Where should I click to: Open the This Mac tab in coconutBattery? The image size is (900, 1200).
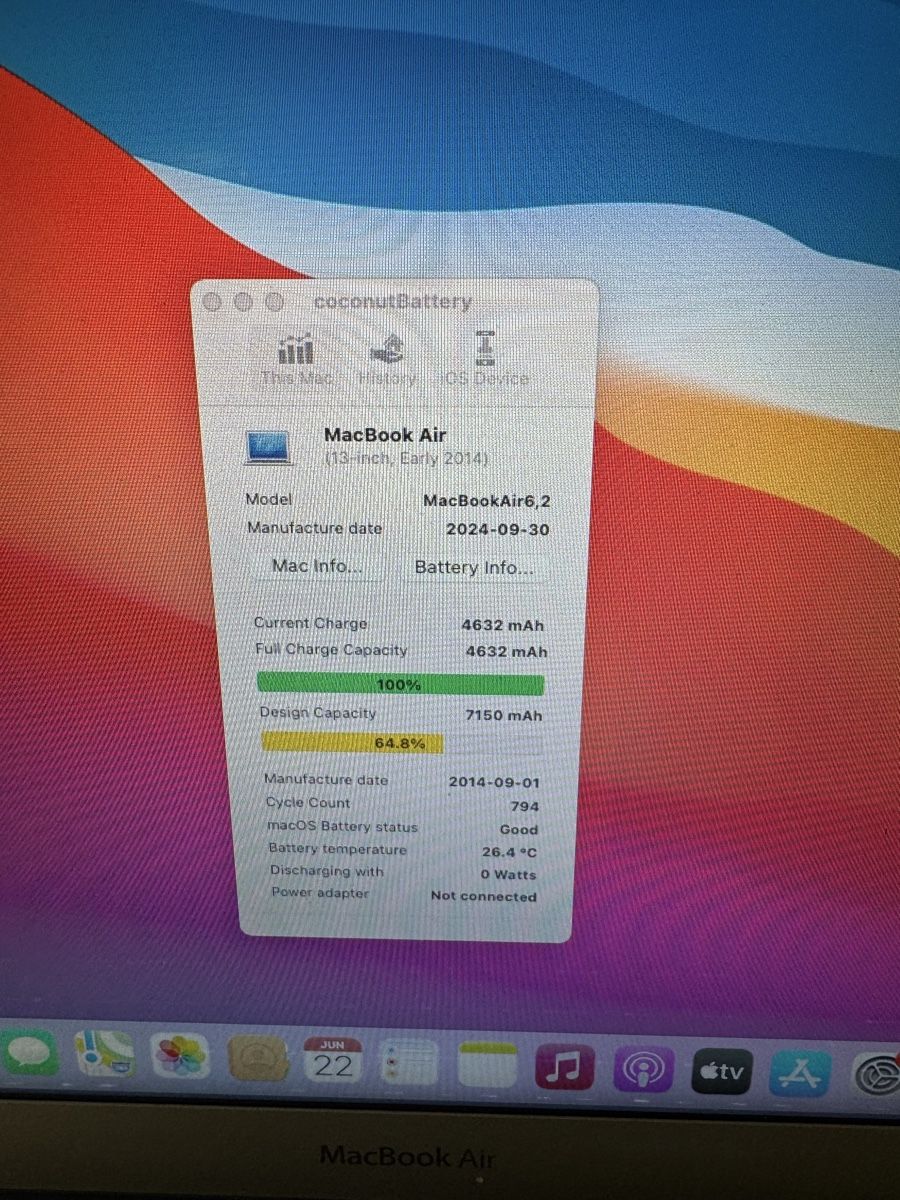pos(295,361)
